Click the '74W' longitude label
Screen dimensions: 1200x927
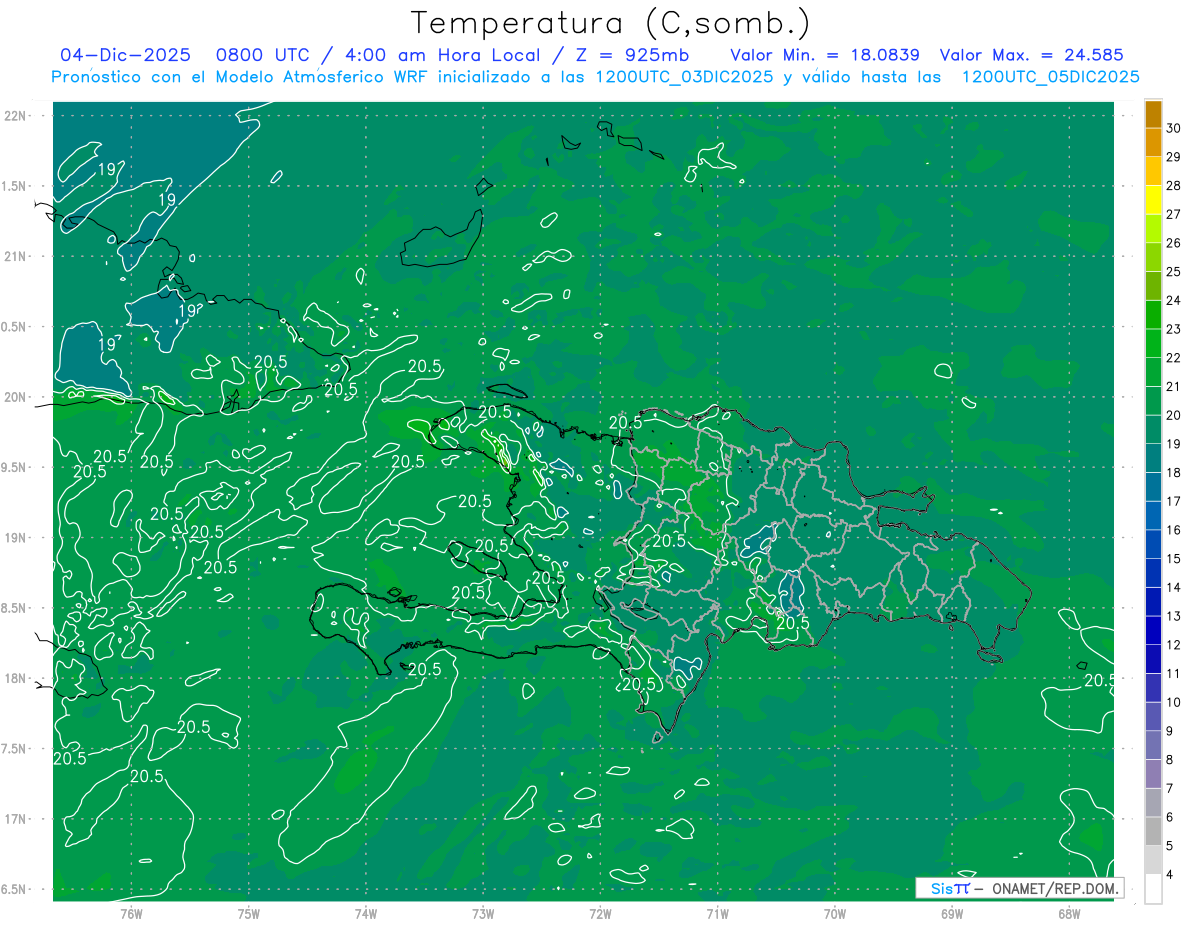point(366,913)
